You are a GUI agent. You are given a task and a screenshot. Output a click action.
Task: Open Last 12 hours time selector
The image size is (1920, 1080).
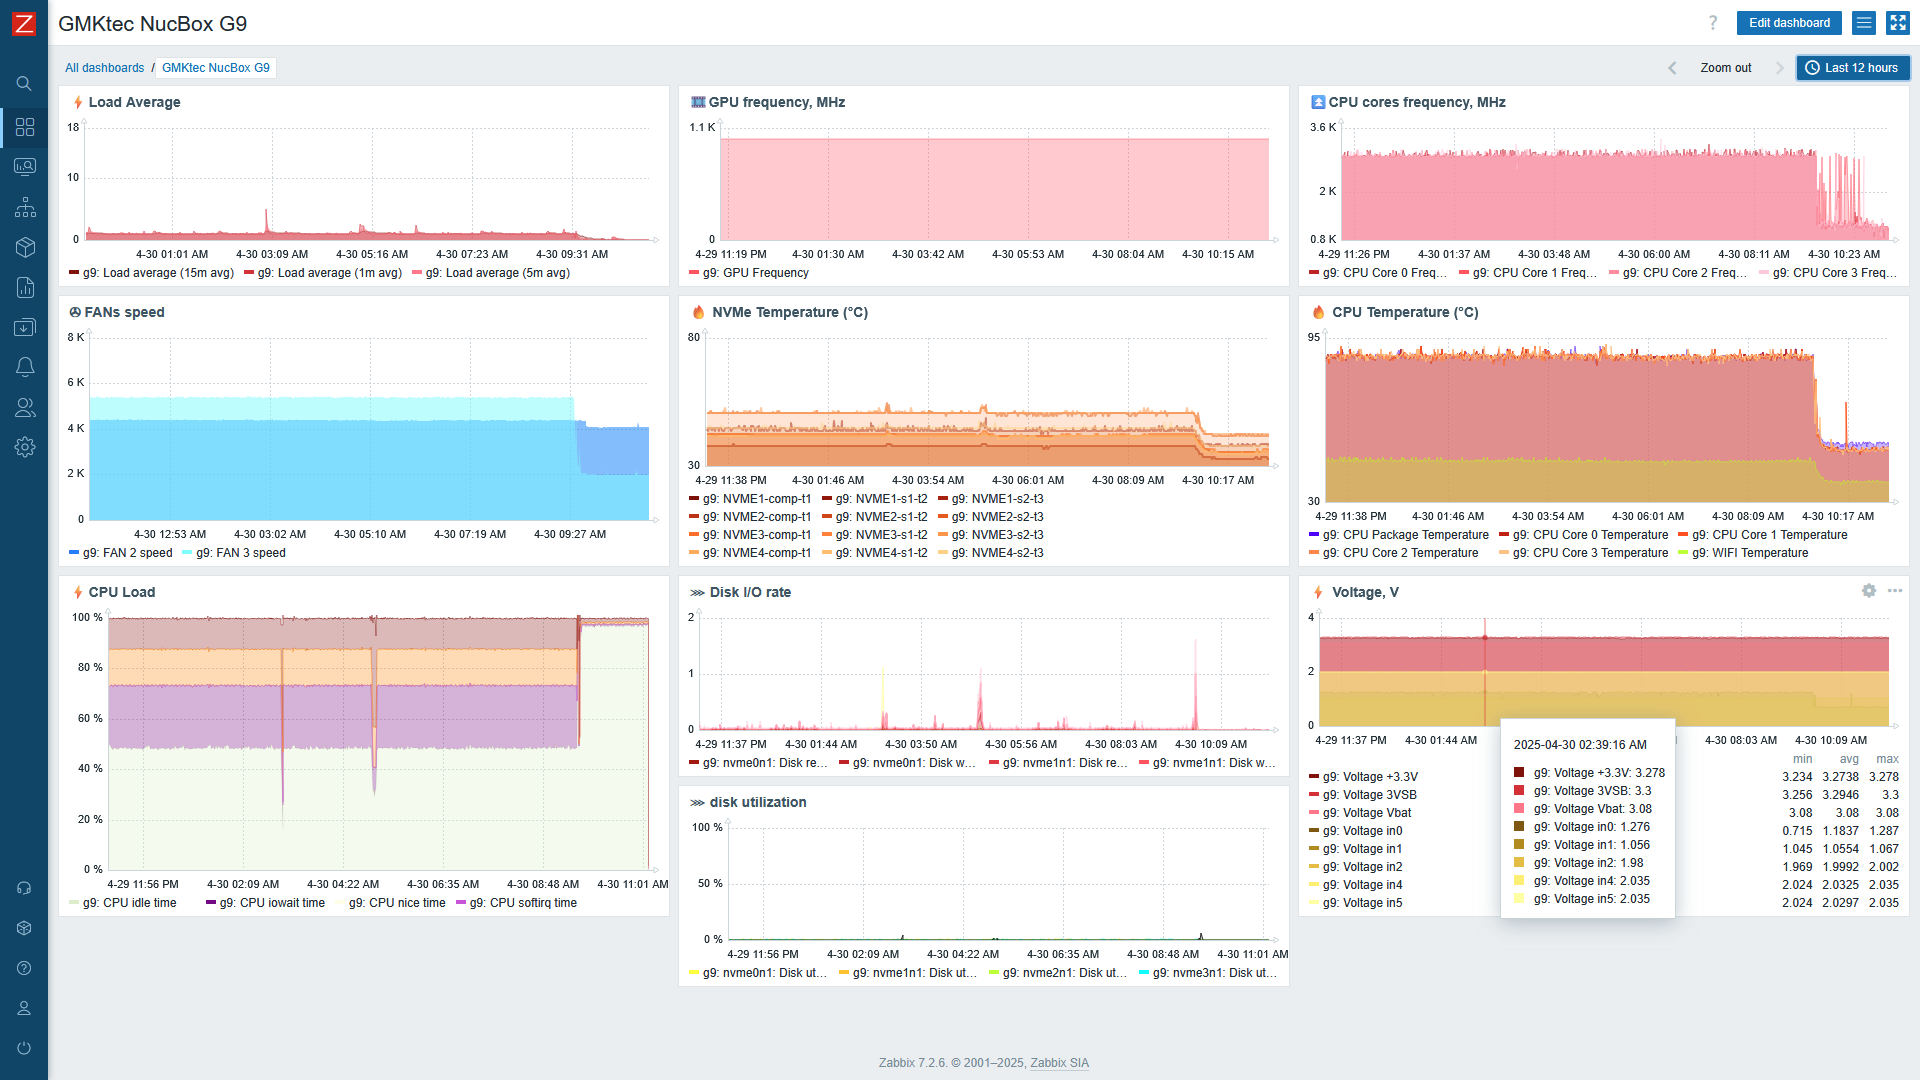(x=1852, y=68)
